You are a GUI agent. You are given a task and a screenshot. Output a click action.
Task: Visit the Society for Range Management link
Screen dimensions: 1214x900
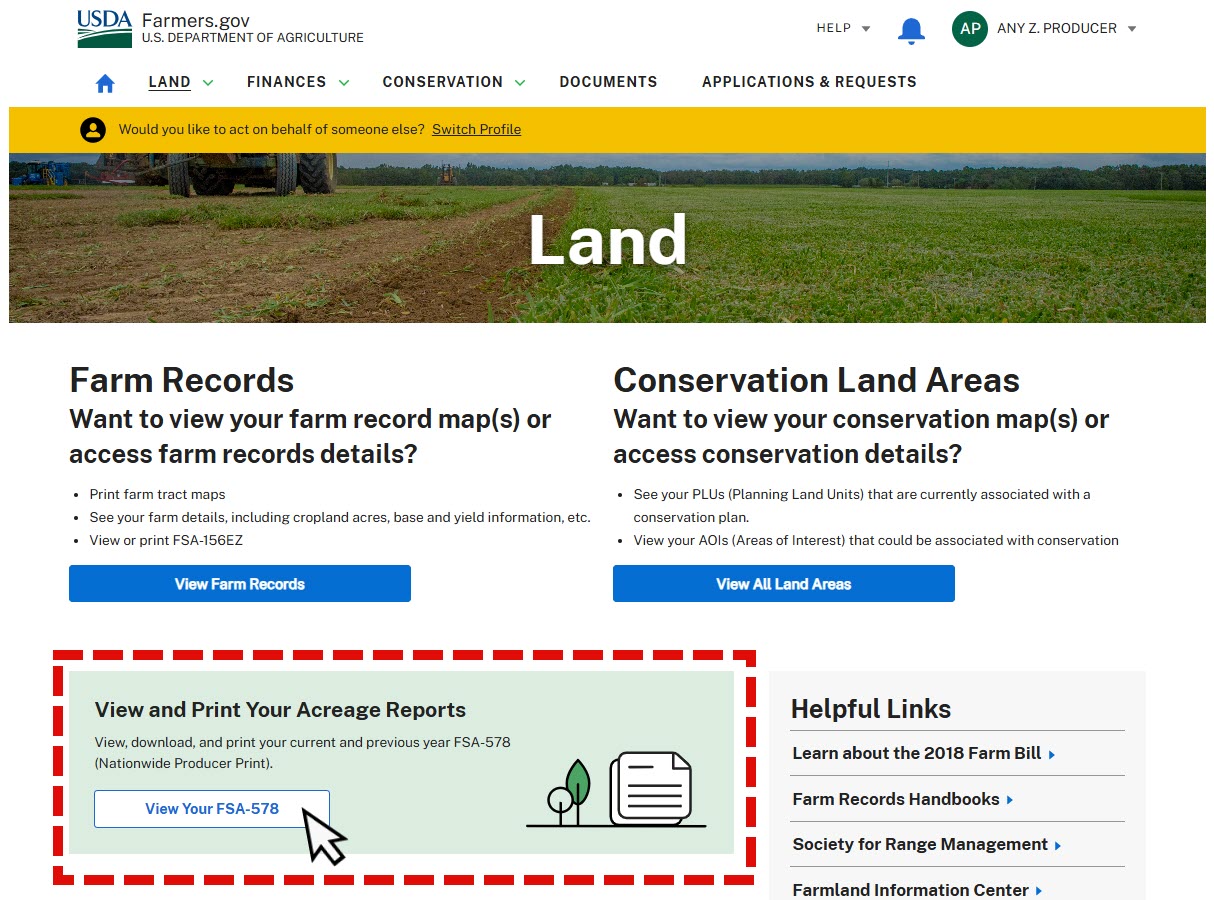pyautogui.click(x=919, y=844)
